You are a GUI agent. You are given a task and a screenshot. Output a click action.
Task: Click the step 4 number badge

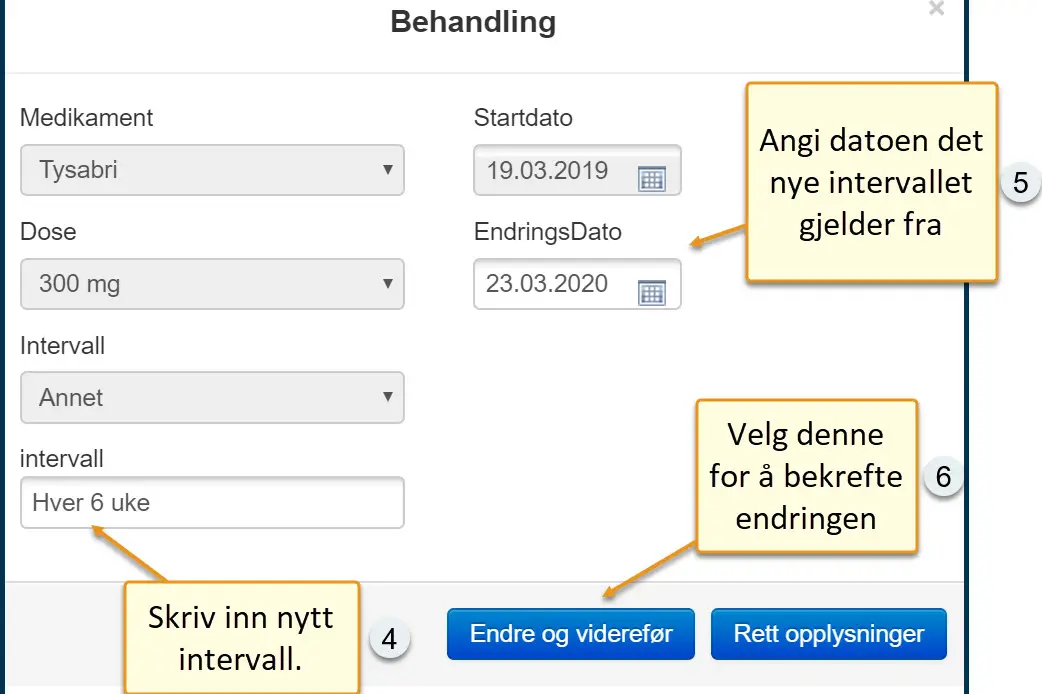click(x=390, y=640)
